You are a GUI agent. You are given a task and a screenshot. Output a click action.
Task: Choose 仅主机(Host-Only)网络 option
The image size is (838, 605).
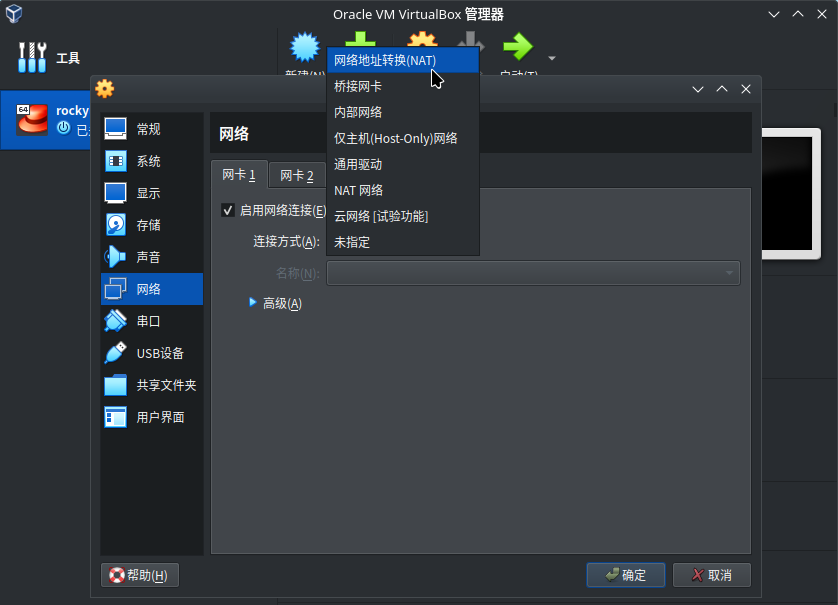coord(403,138)
